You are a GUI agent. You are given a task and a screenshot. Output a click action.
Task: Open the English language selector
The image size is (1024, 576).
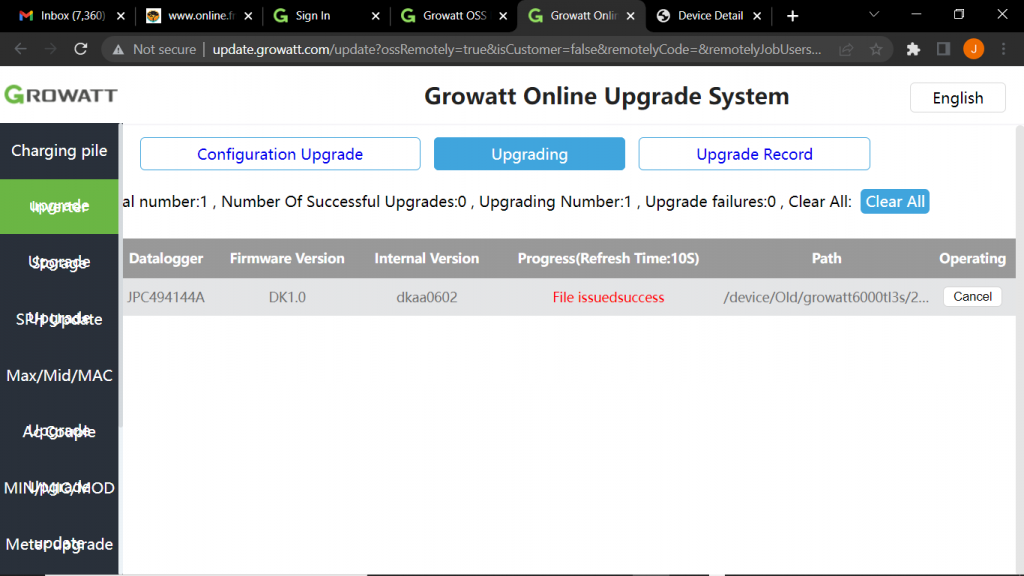(x=957, y=97)
